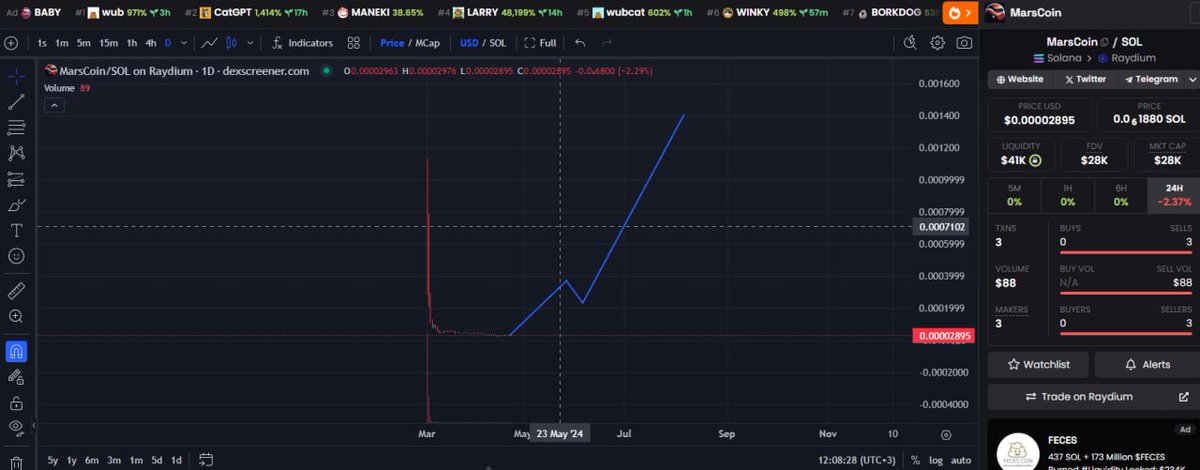Viewport: 1200px width, 470px height.
Task: Select the Text annotation tool
Action: (x=16, y=230)
